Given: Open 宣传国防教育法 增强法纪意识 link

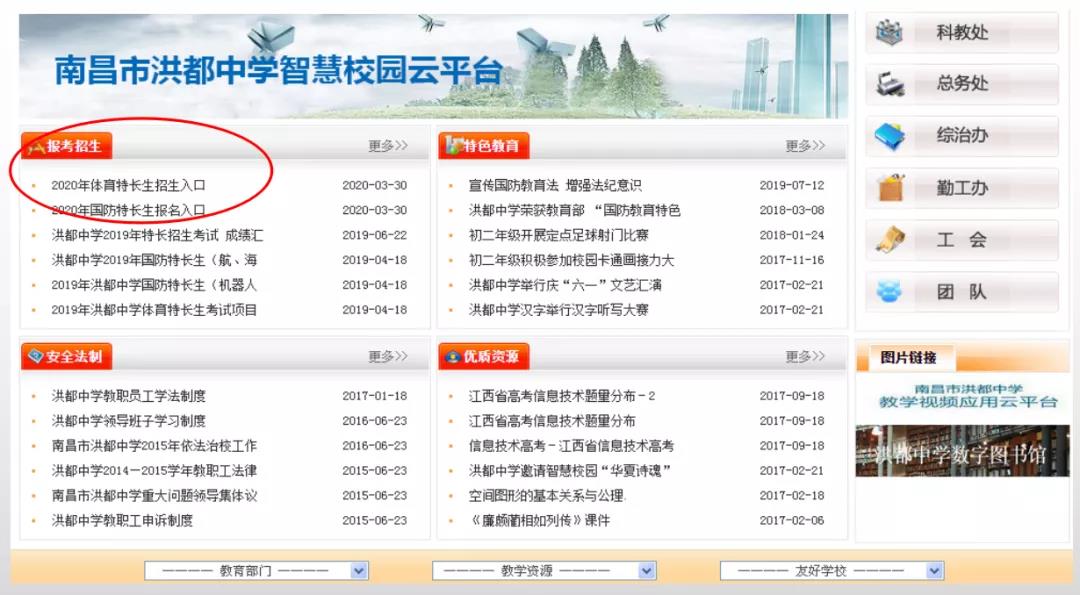Looking at the screenshot, I should [555, 185].
